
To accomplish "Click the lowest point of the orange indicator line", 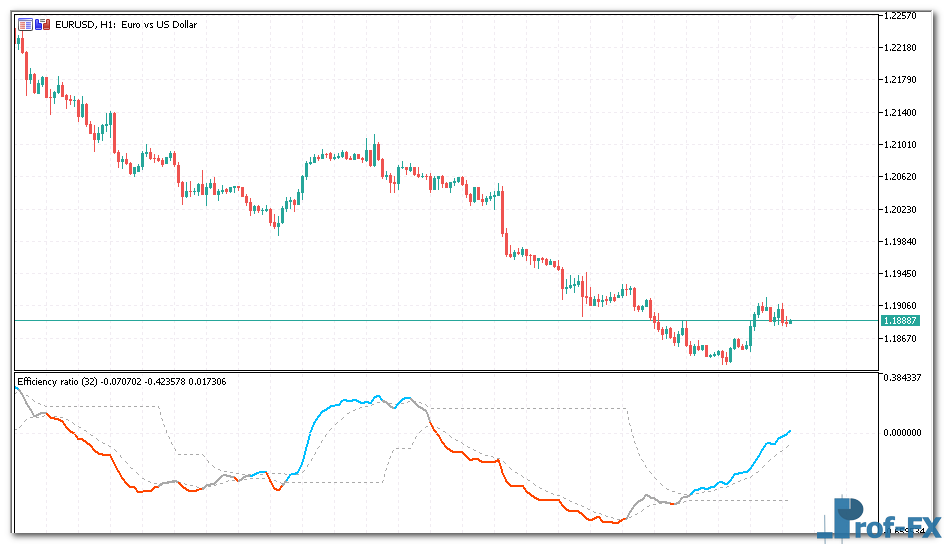I will pos(613,522).
